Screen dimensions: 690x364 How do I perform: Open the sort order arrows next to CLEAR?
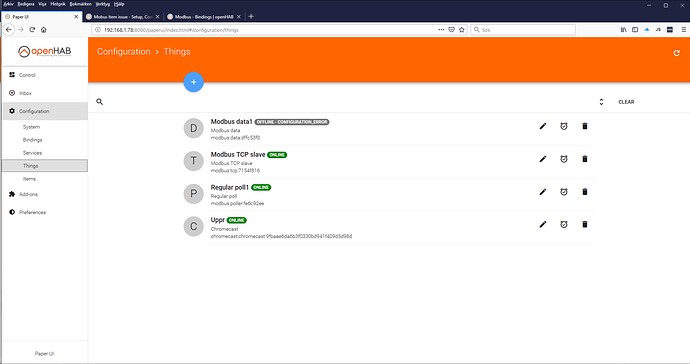(x=601, y=102)
